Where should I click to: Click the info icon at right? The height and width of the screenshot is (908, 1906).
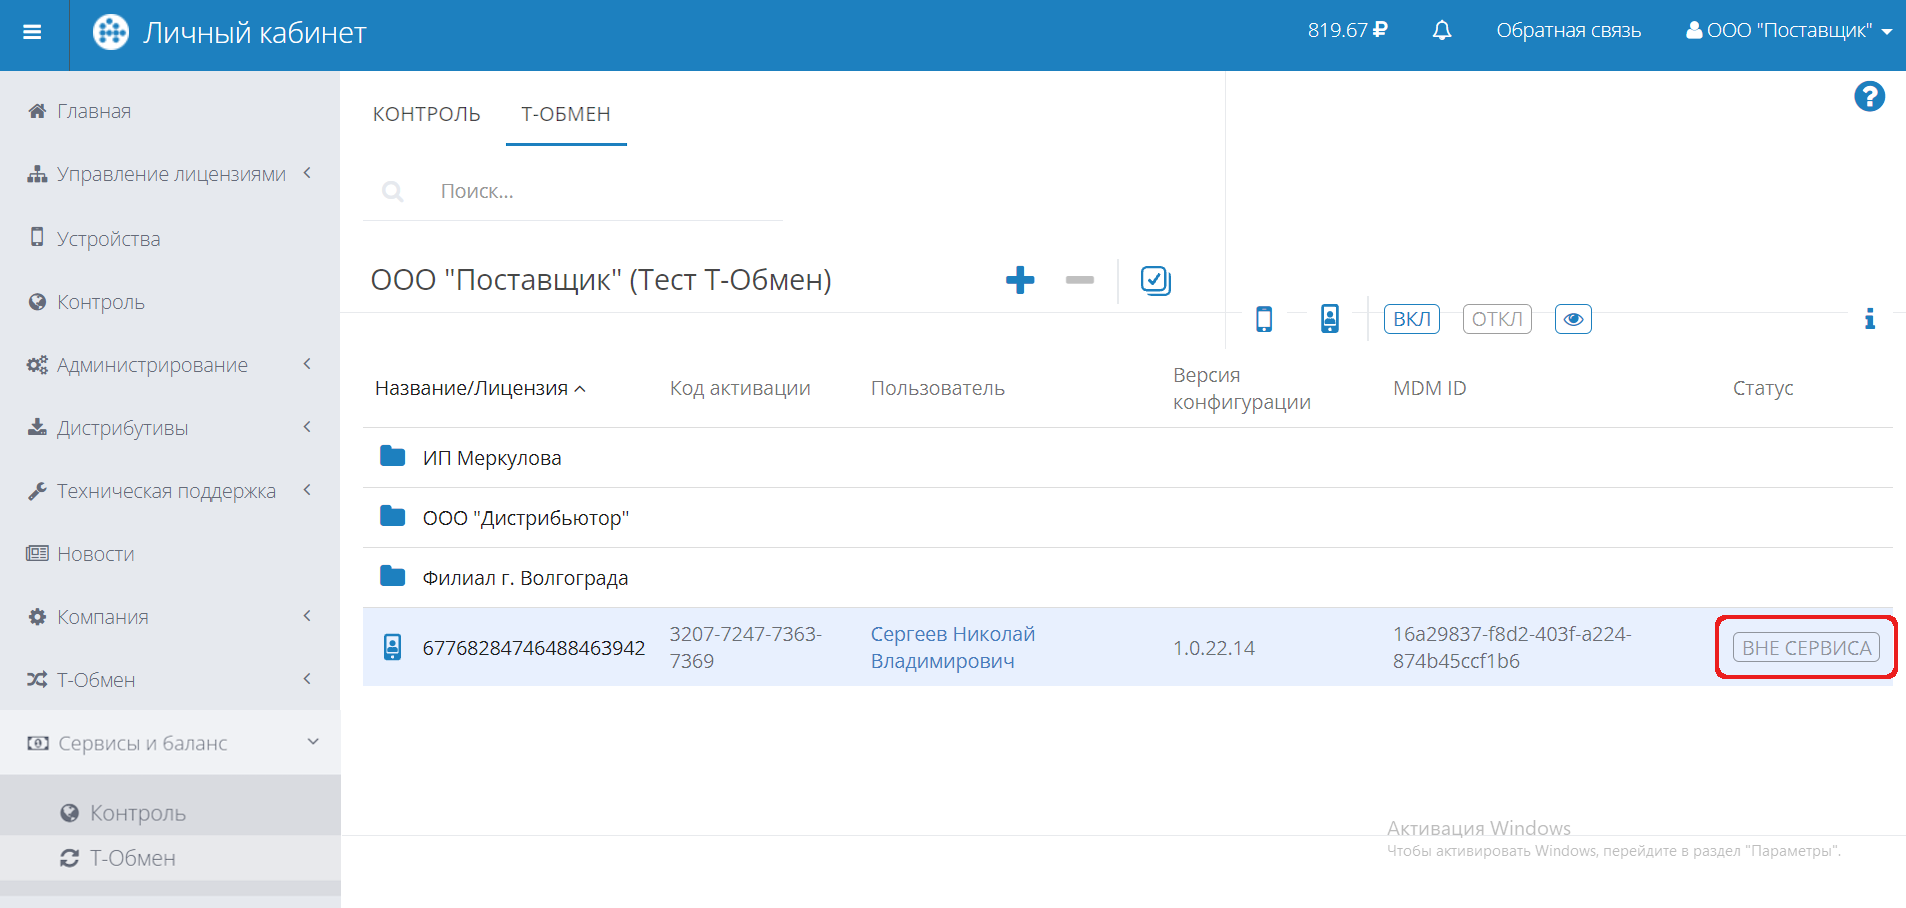tap(1868, 319)
